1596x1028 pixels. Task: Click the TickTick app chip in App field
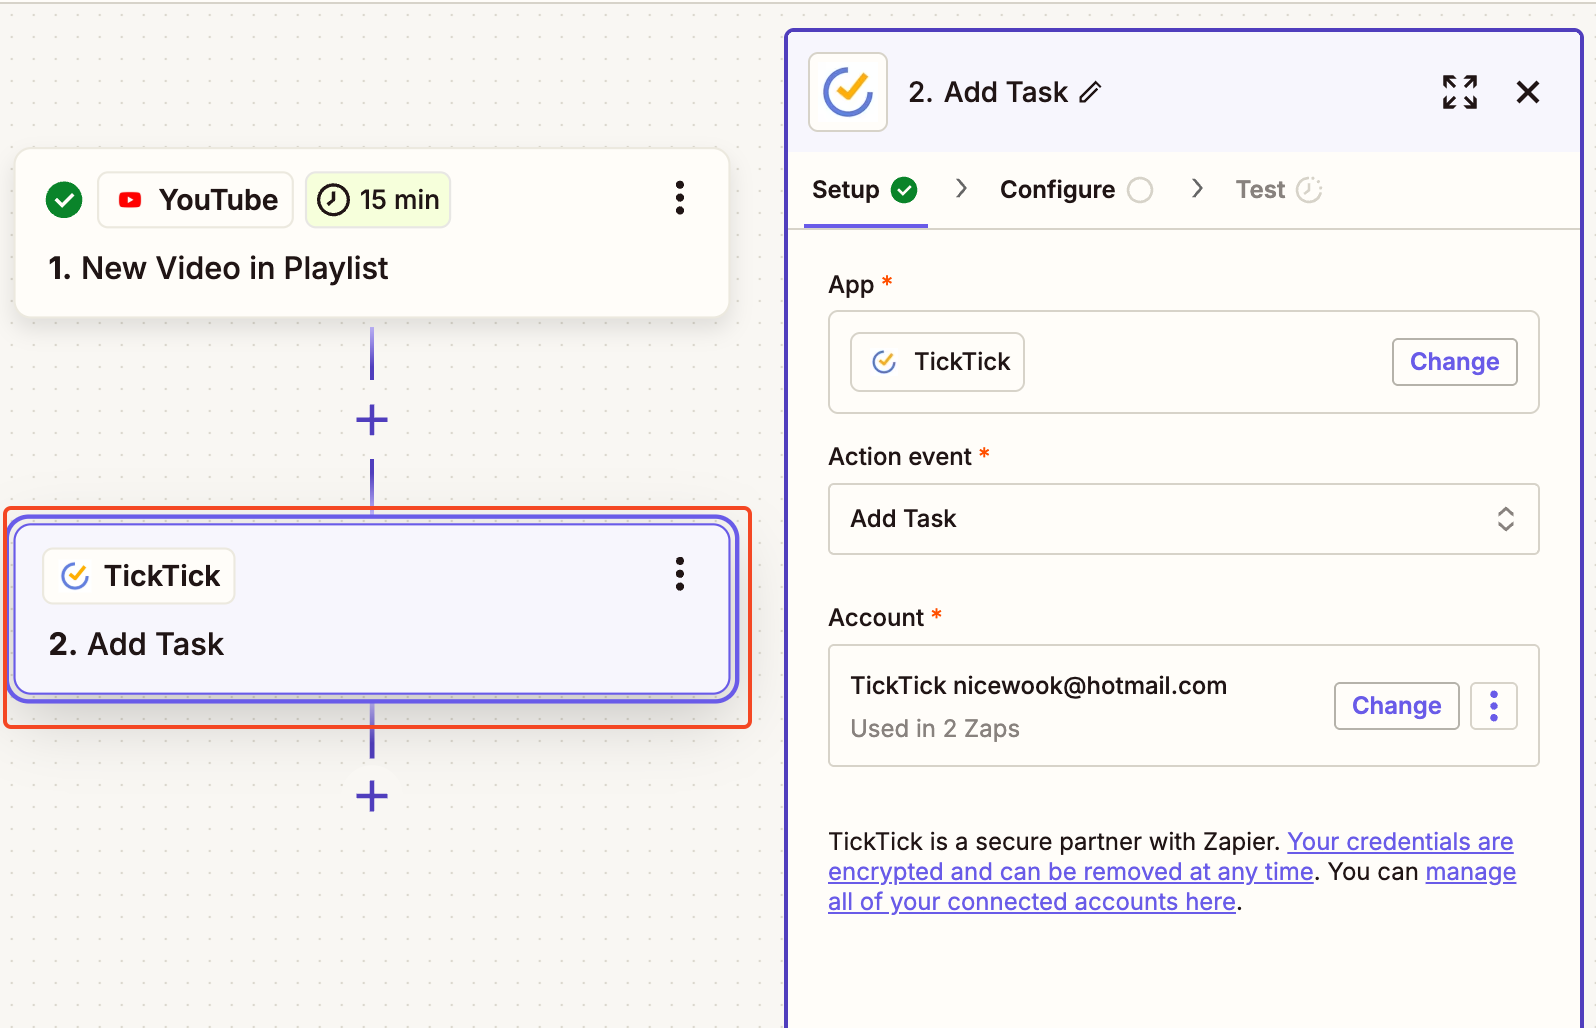[x=938, y=362]
